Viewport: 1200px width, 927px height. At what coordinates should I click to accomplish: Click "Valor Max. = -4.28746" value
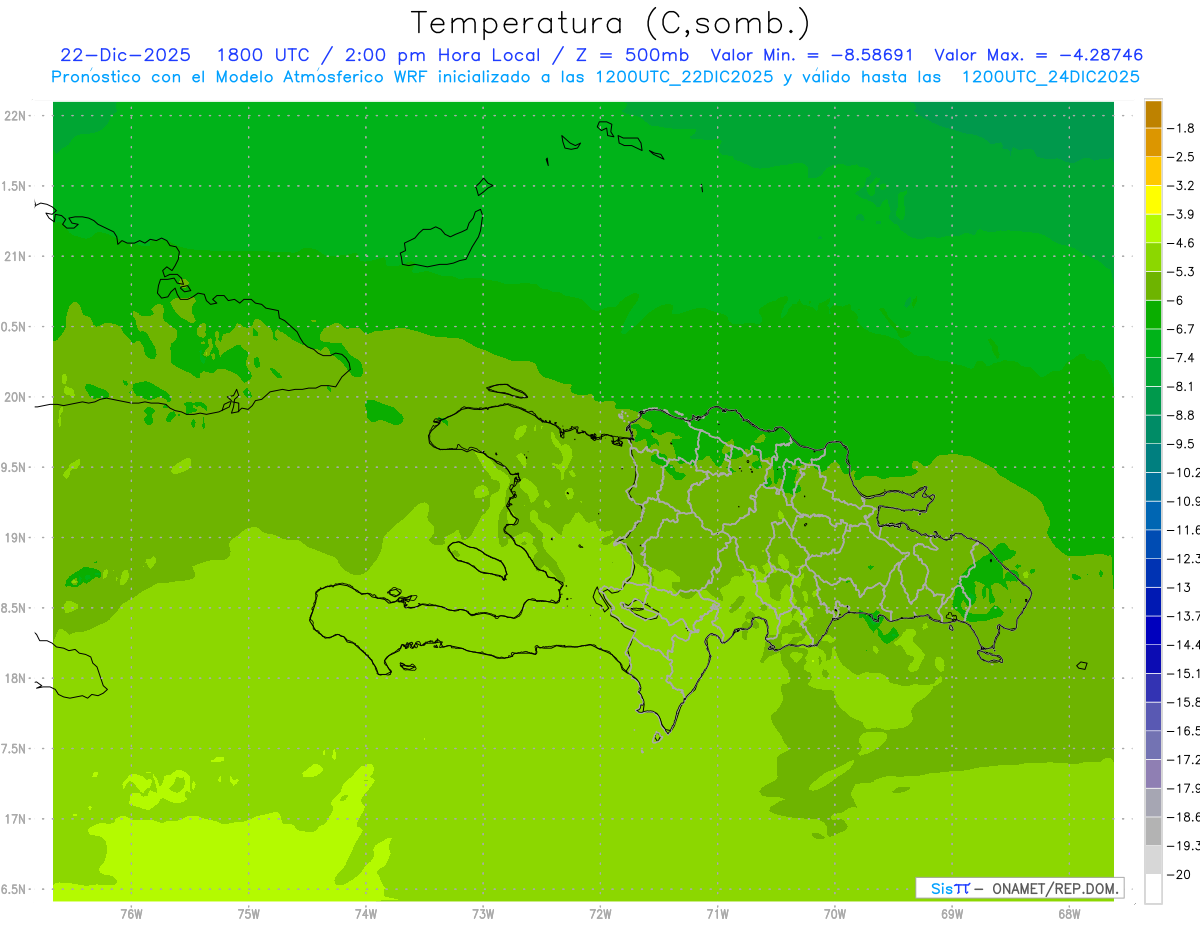(1038, 55)
